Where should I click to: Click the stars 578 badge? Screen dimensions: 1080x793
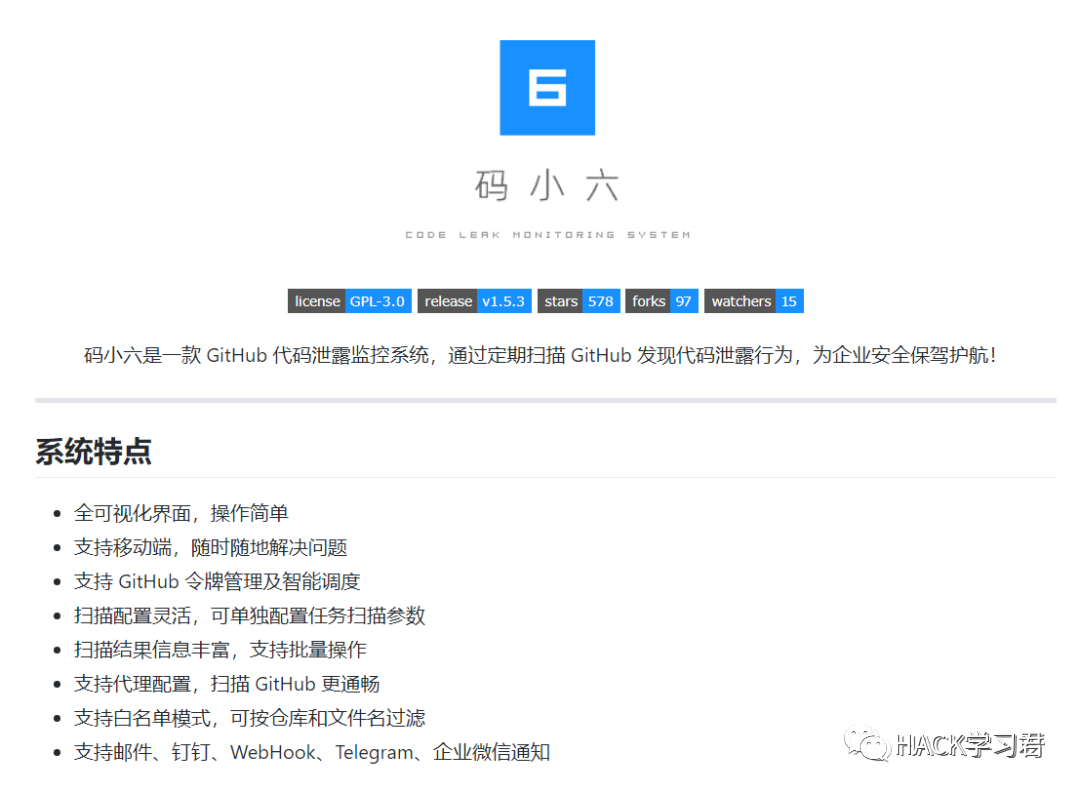point(579,301)
